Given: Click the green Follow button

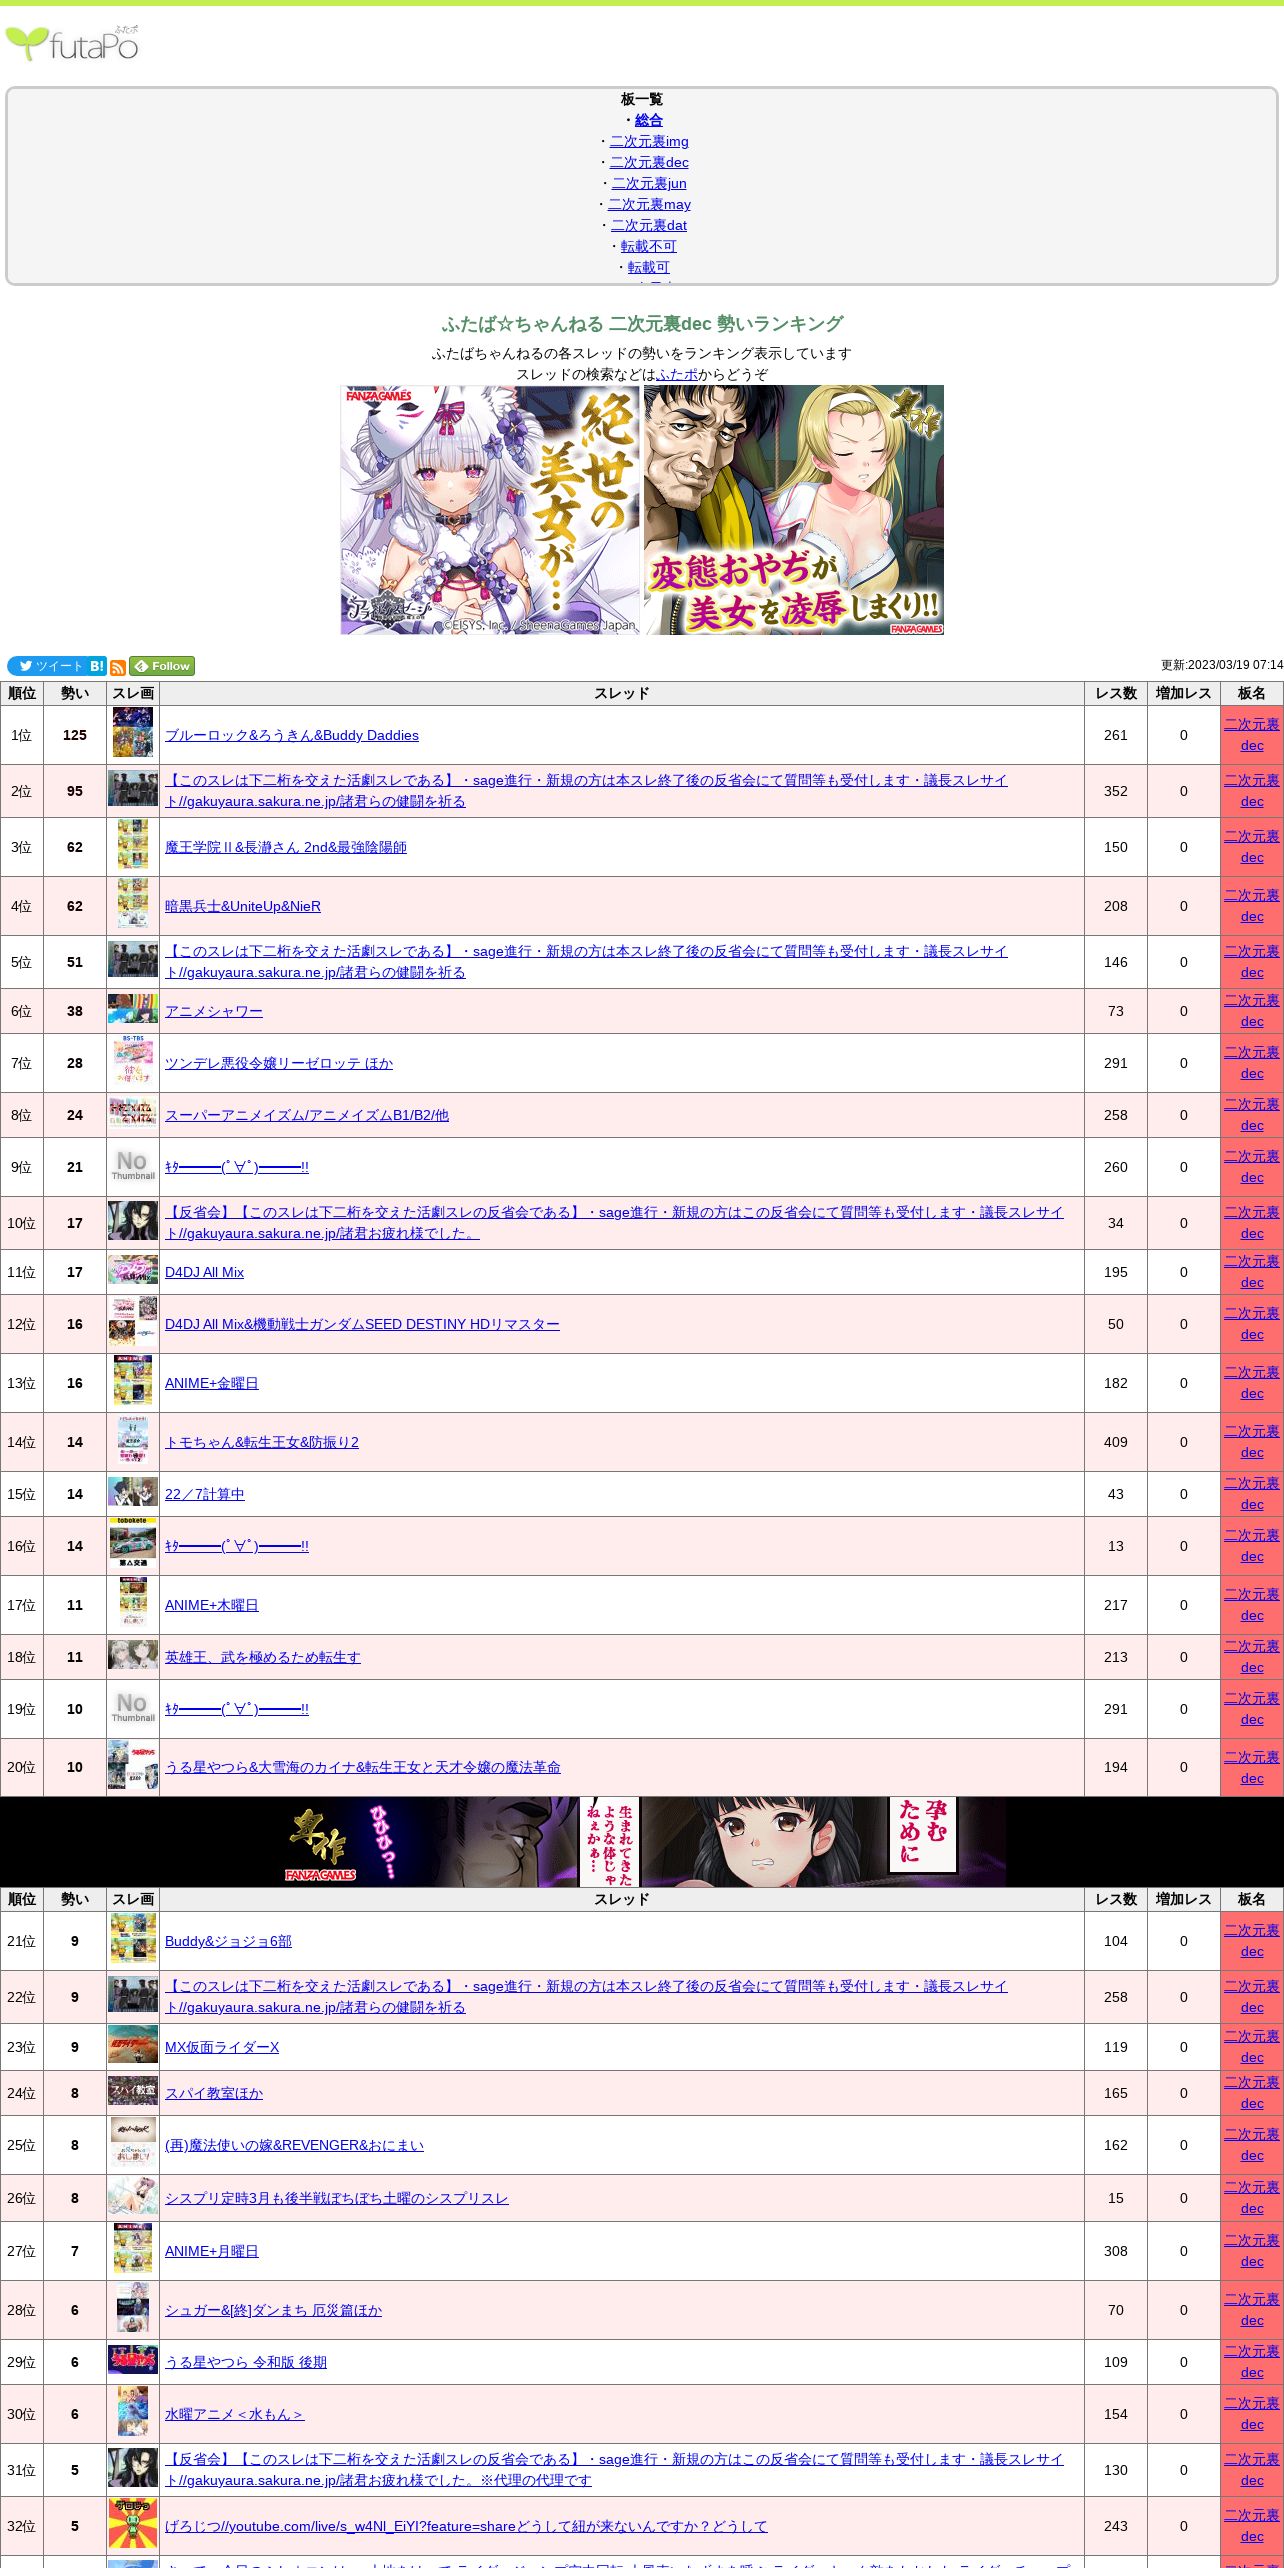Looking at the screenshot, I should (162, 666).
